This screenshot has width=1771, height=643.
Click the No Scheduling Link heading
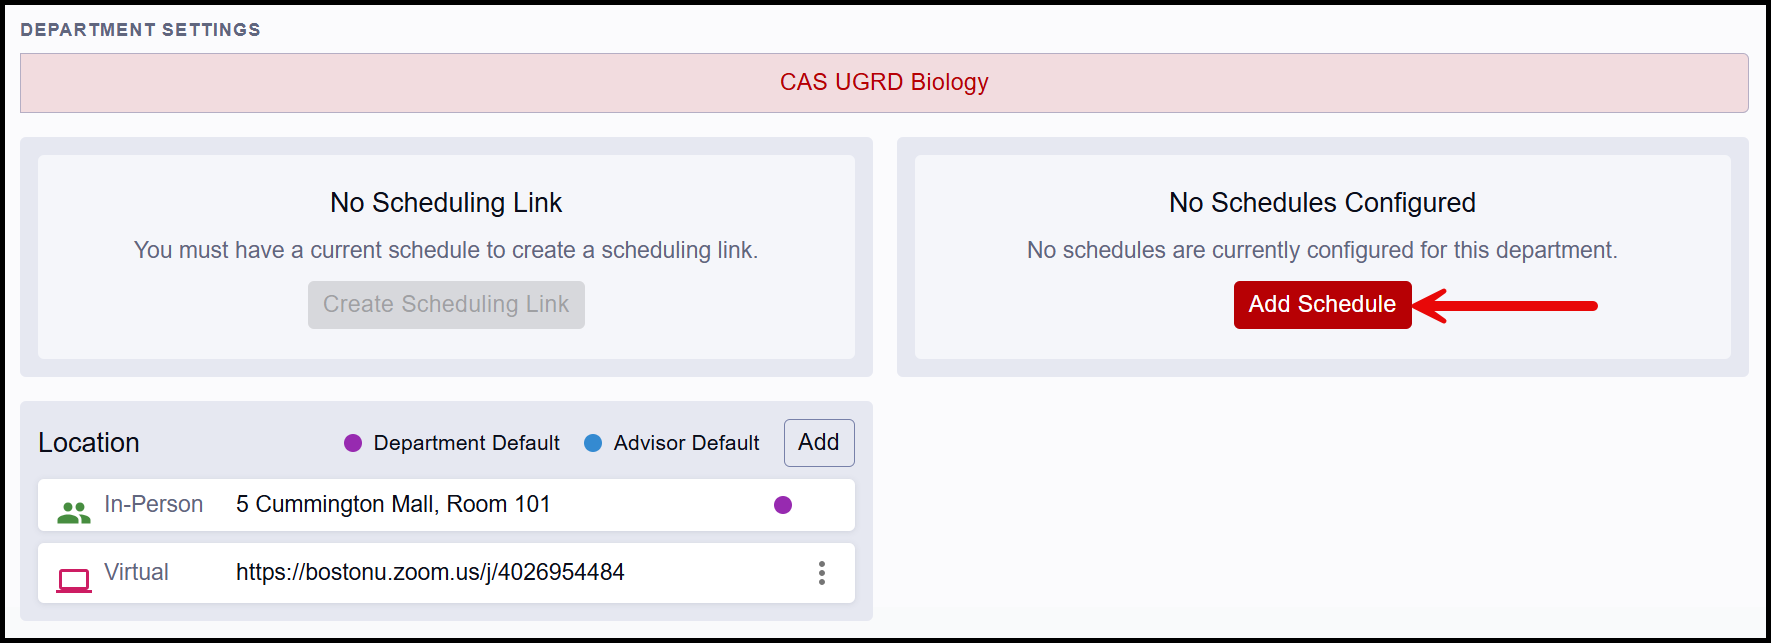(x=446, y=203)
